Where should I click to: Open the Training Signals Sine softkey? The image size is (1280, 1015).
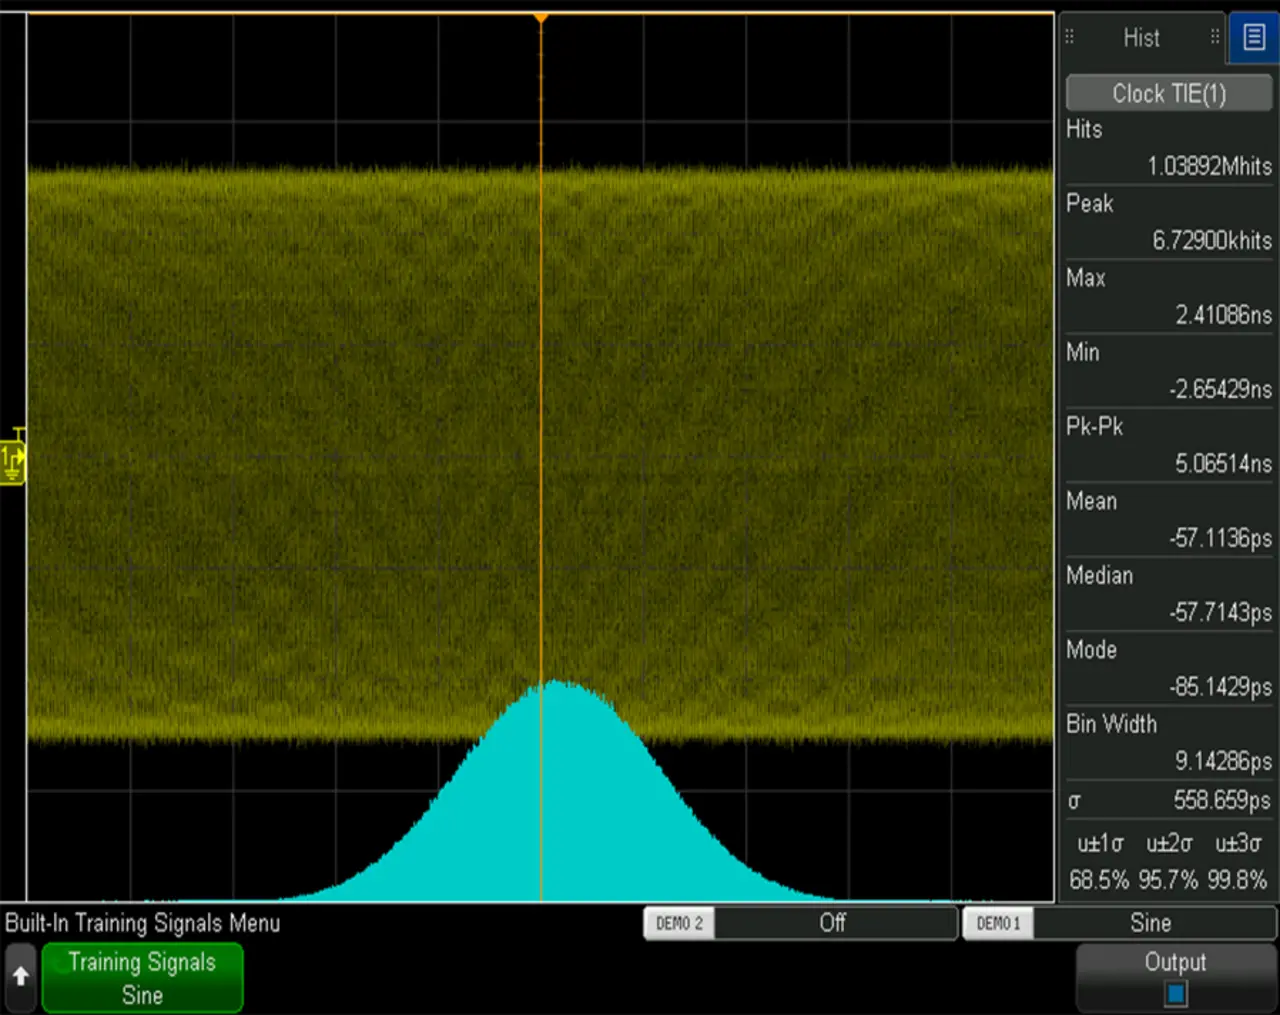pyautogui.click(x=142, y=978)
